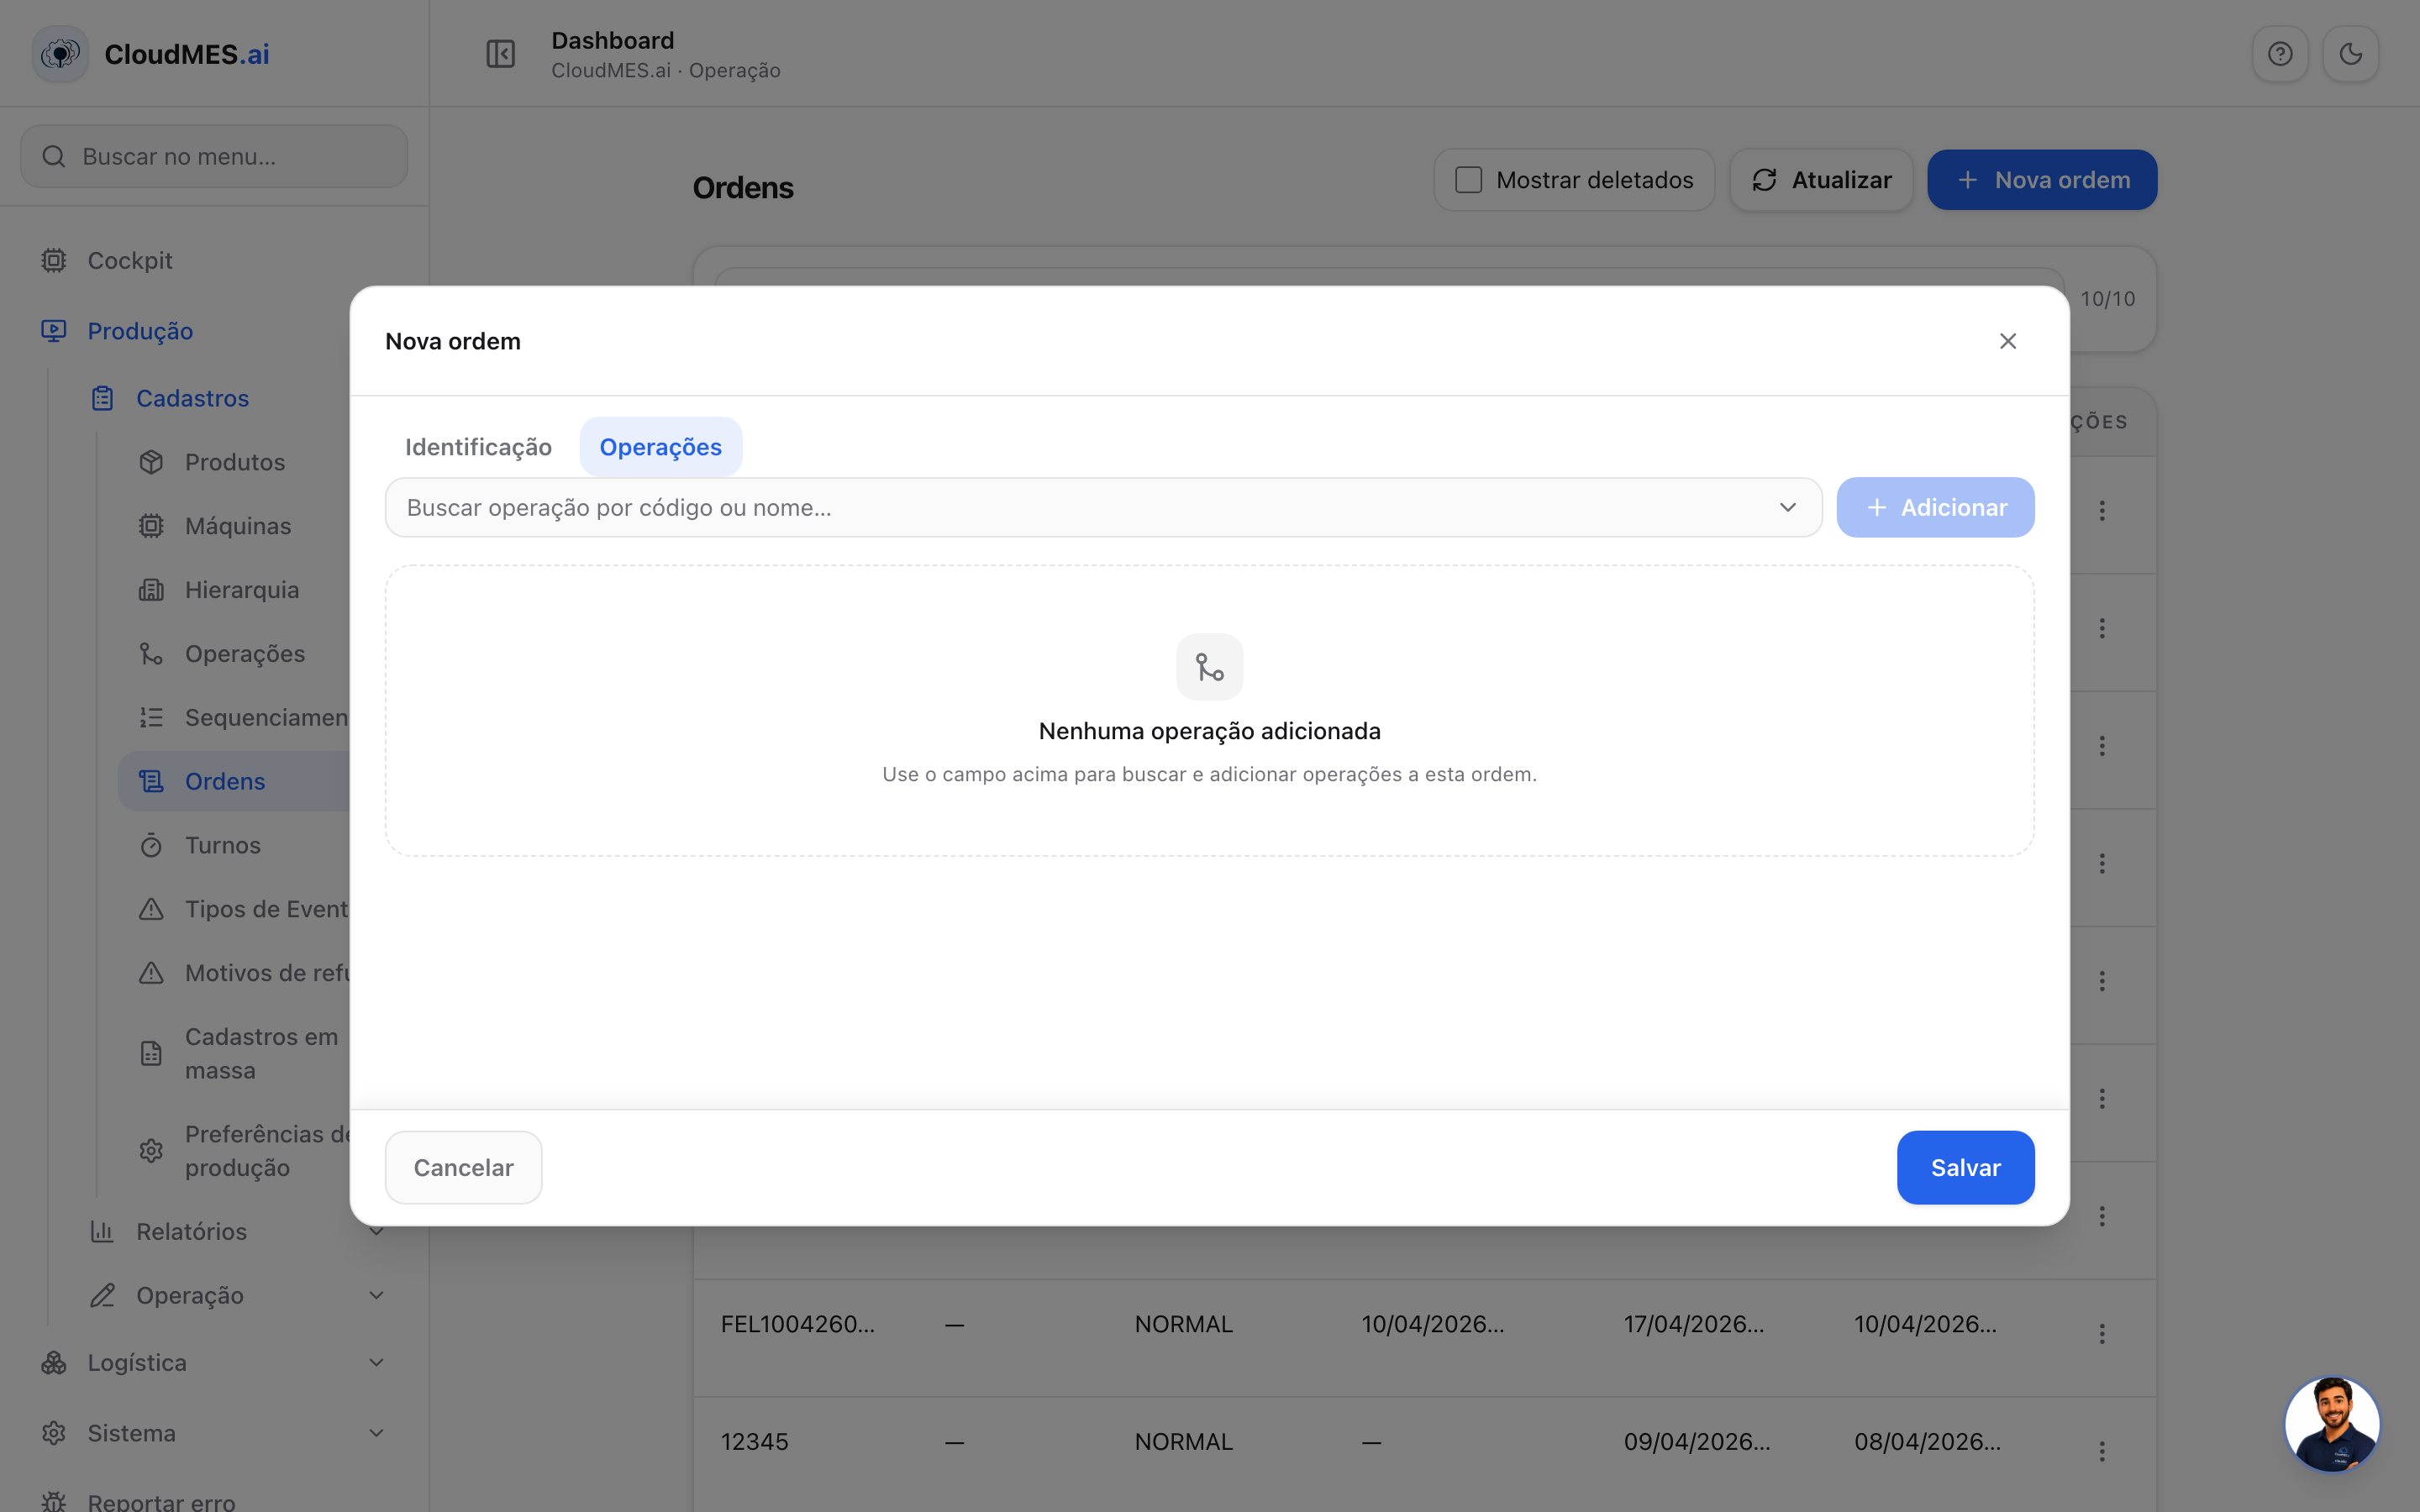Close the Nova ordem dialog
The width and height of the screenshot is (2420, 1512).
tap(2007, 341)
